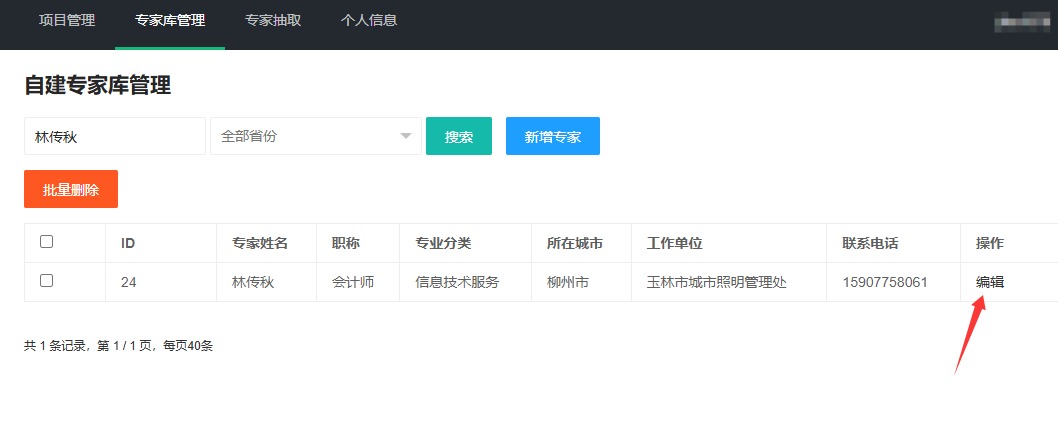This screenshot has height=439, width=1058.
Task: Click the 新增专家 button
Action: 553,136
